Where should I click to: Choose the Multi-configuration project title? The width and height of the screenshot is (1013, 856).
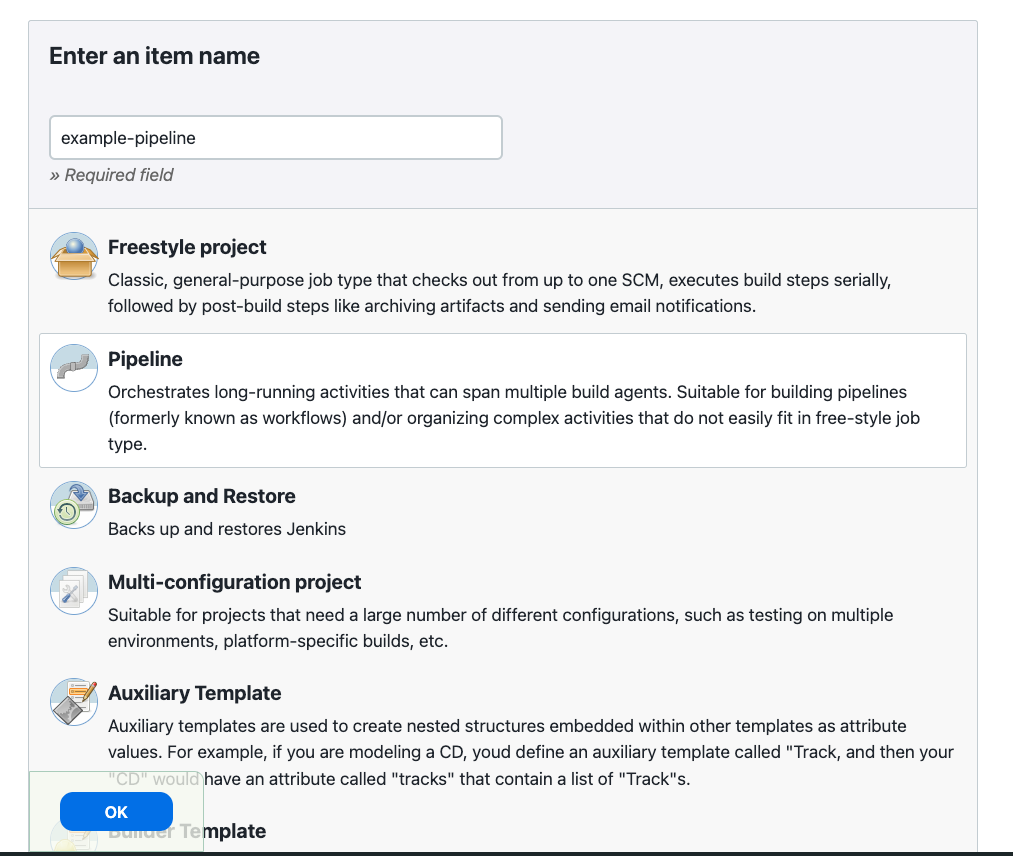235,582
